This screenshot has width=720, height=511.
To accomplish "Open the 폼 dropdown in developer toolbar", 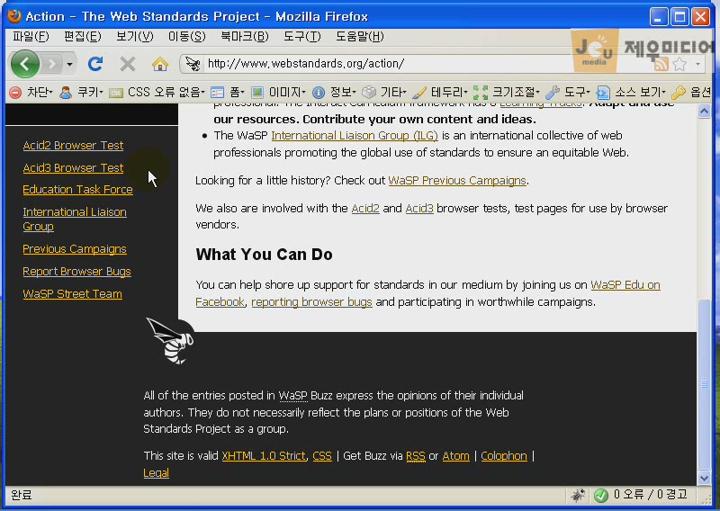I will (236, 92).
